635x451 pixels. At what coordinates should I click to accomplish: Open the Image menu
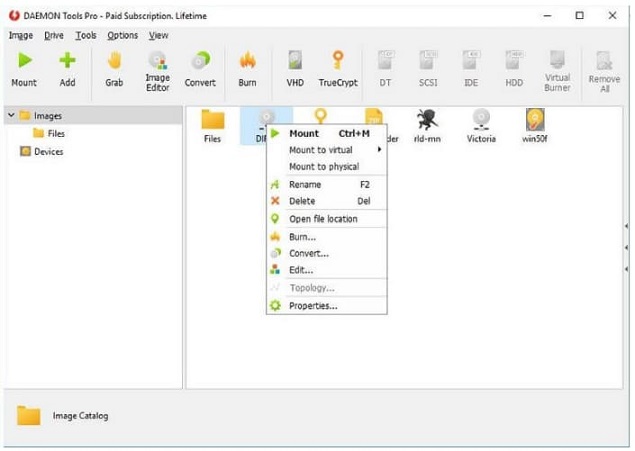(x=21, y=36)
